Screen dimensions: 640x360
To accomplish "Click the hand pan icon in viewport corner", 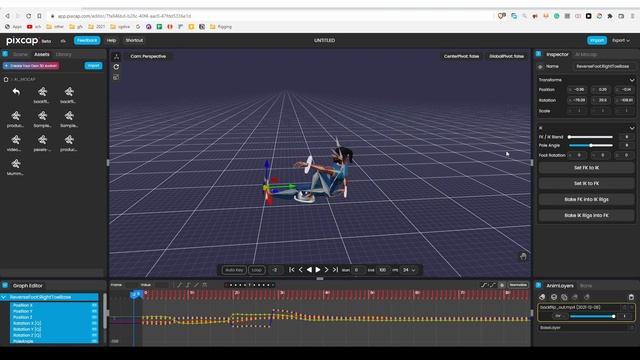I will tap(523, 256).
